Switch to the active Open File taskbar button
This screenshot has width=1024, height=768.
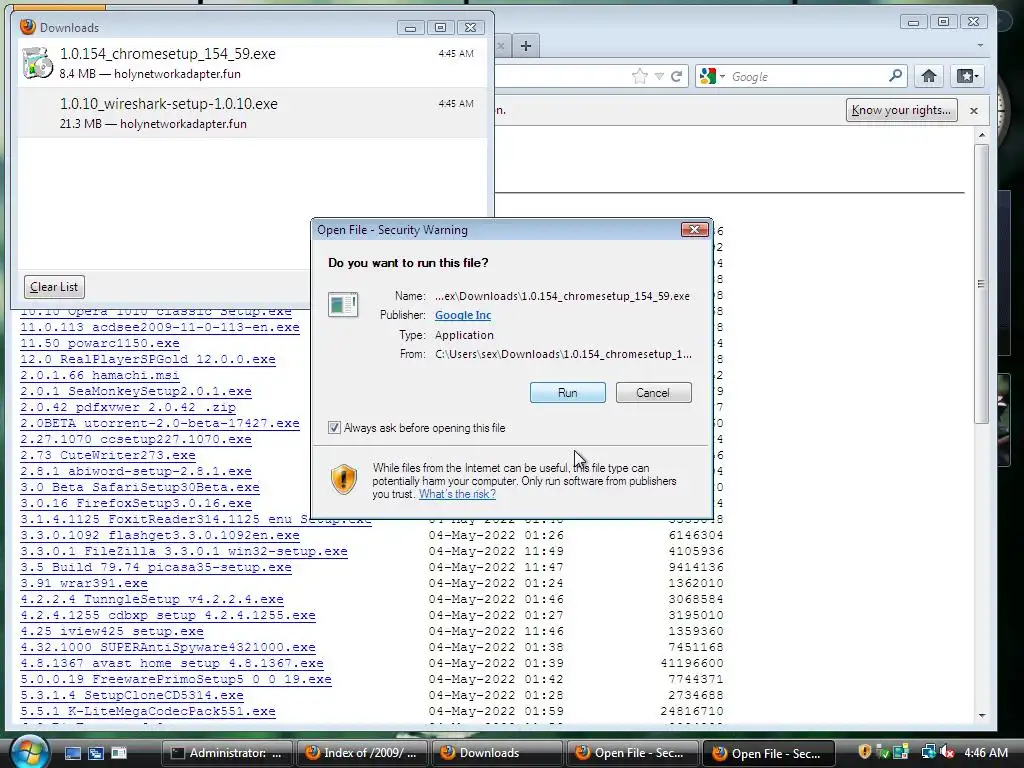coord(769,753)
